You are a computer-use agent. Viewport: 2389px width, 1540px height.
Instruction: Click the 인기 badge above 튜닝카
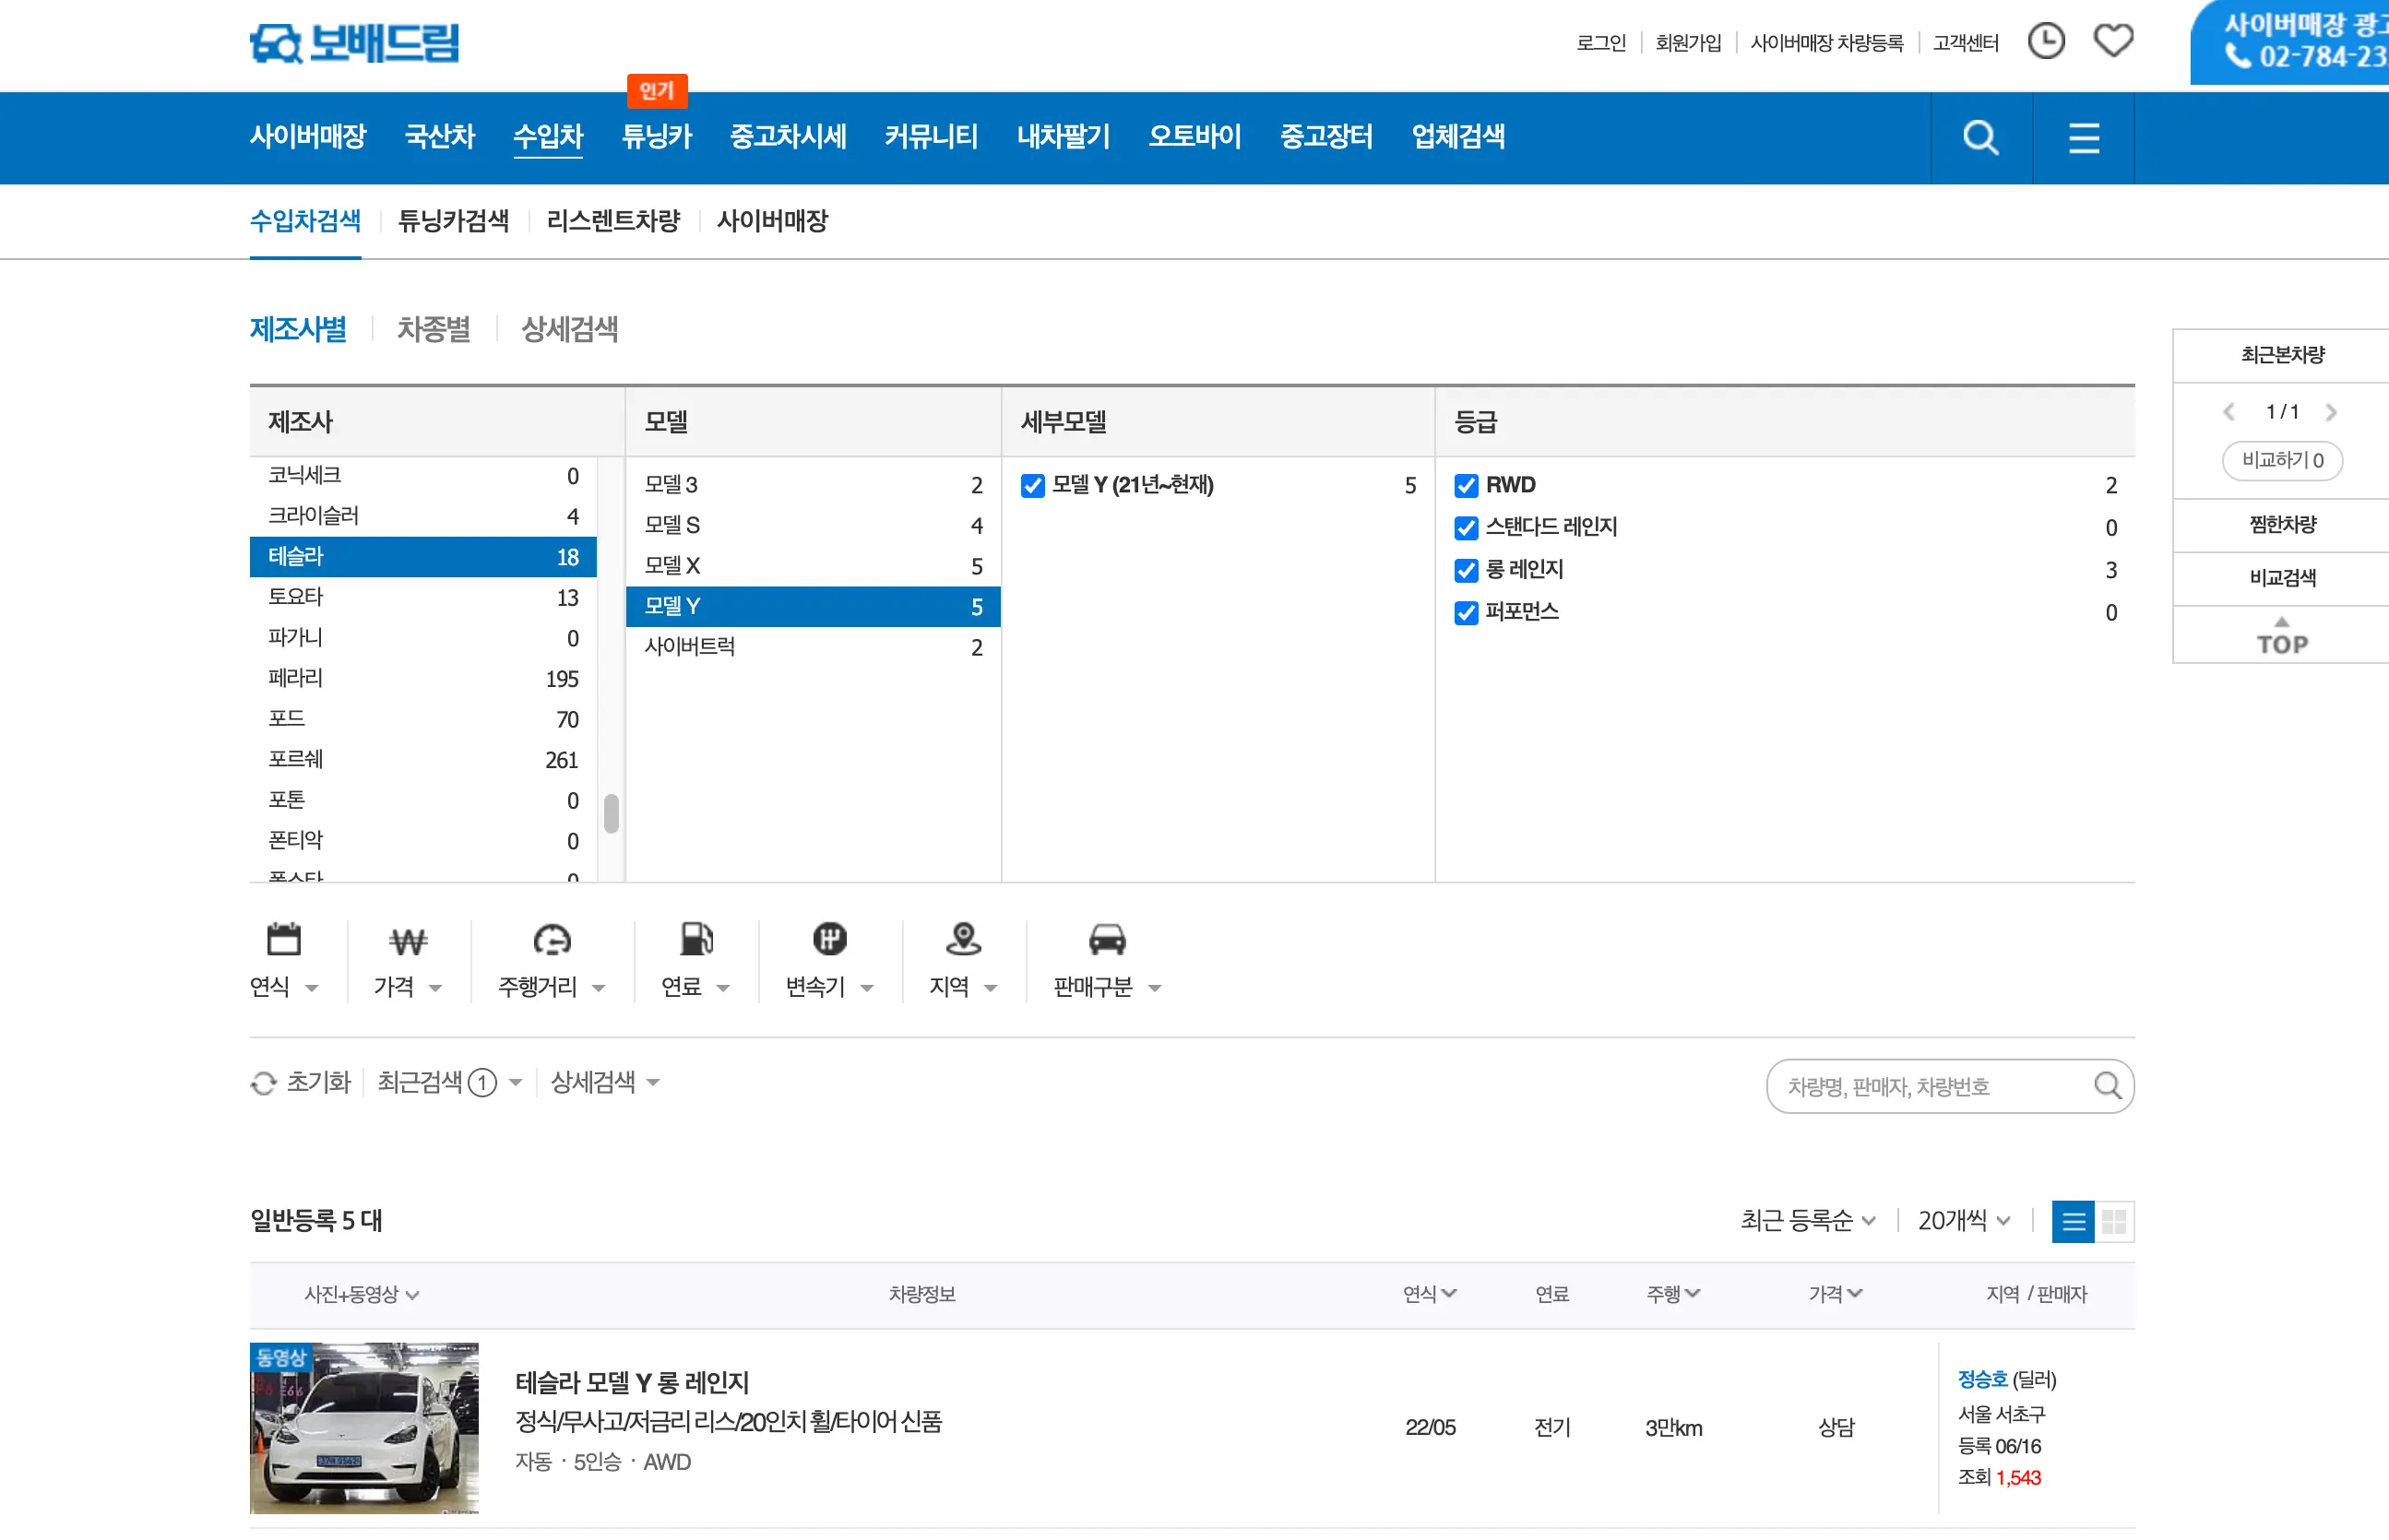click(x=657, y=91)
